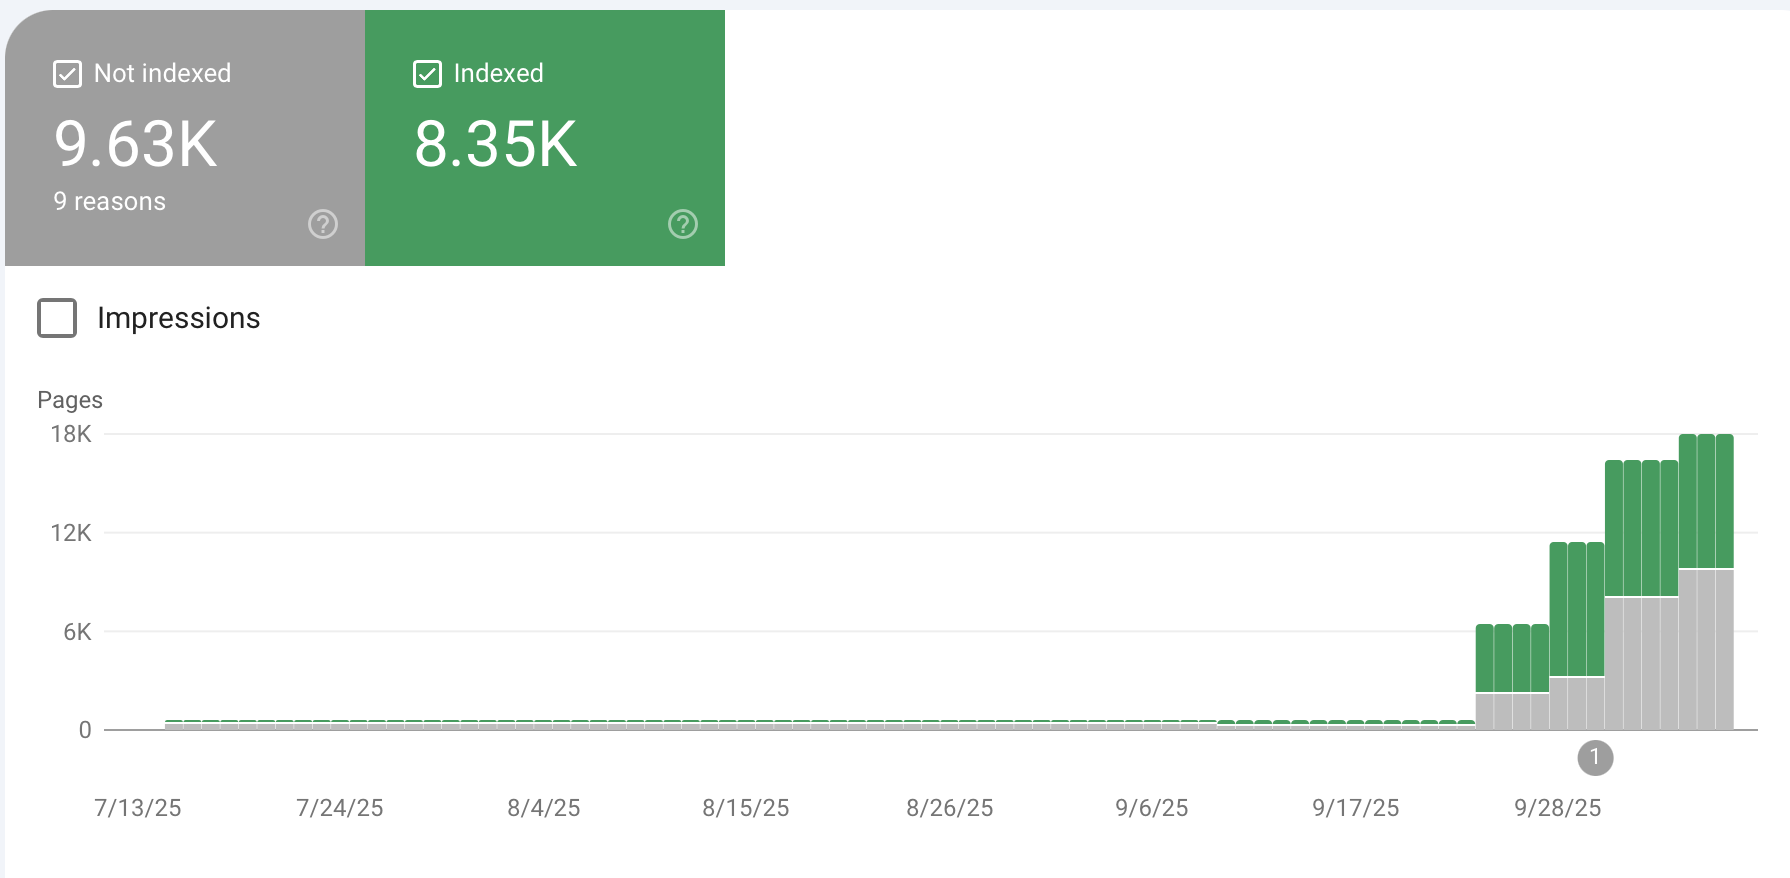The width and height of the screenshot is (1790, 878).
Task: Click the annotation marker numbered 1
Action: tap(1595, 758)
